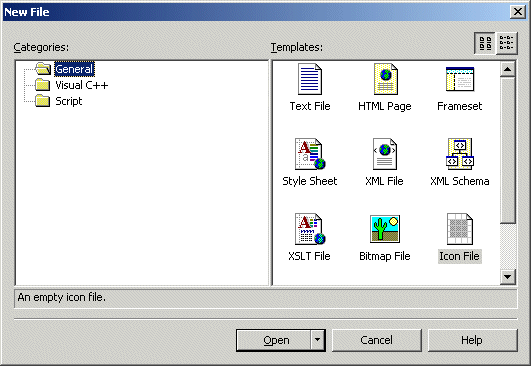The image size is (531, 366).
Task: Select the Script category label
Action: [x=69, y=101]
